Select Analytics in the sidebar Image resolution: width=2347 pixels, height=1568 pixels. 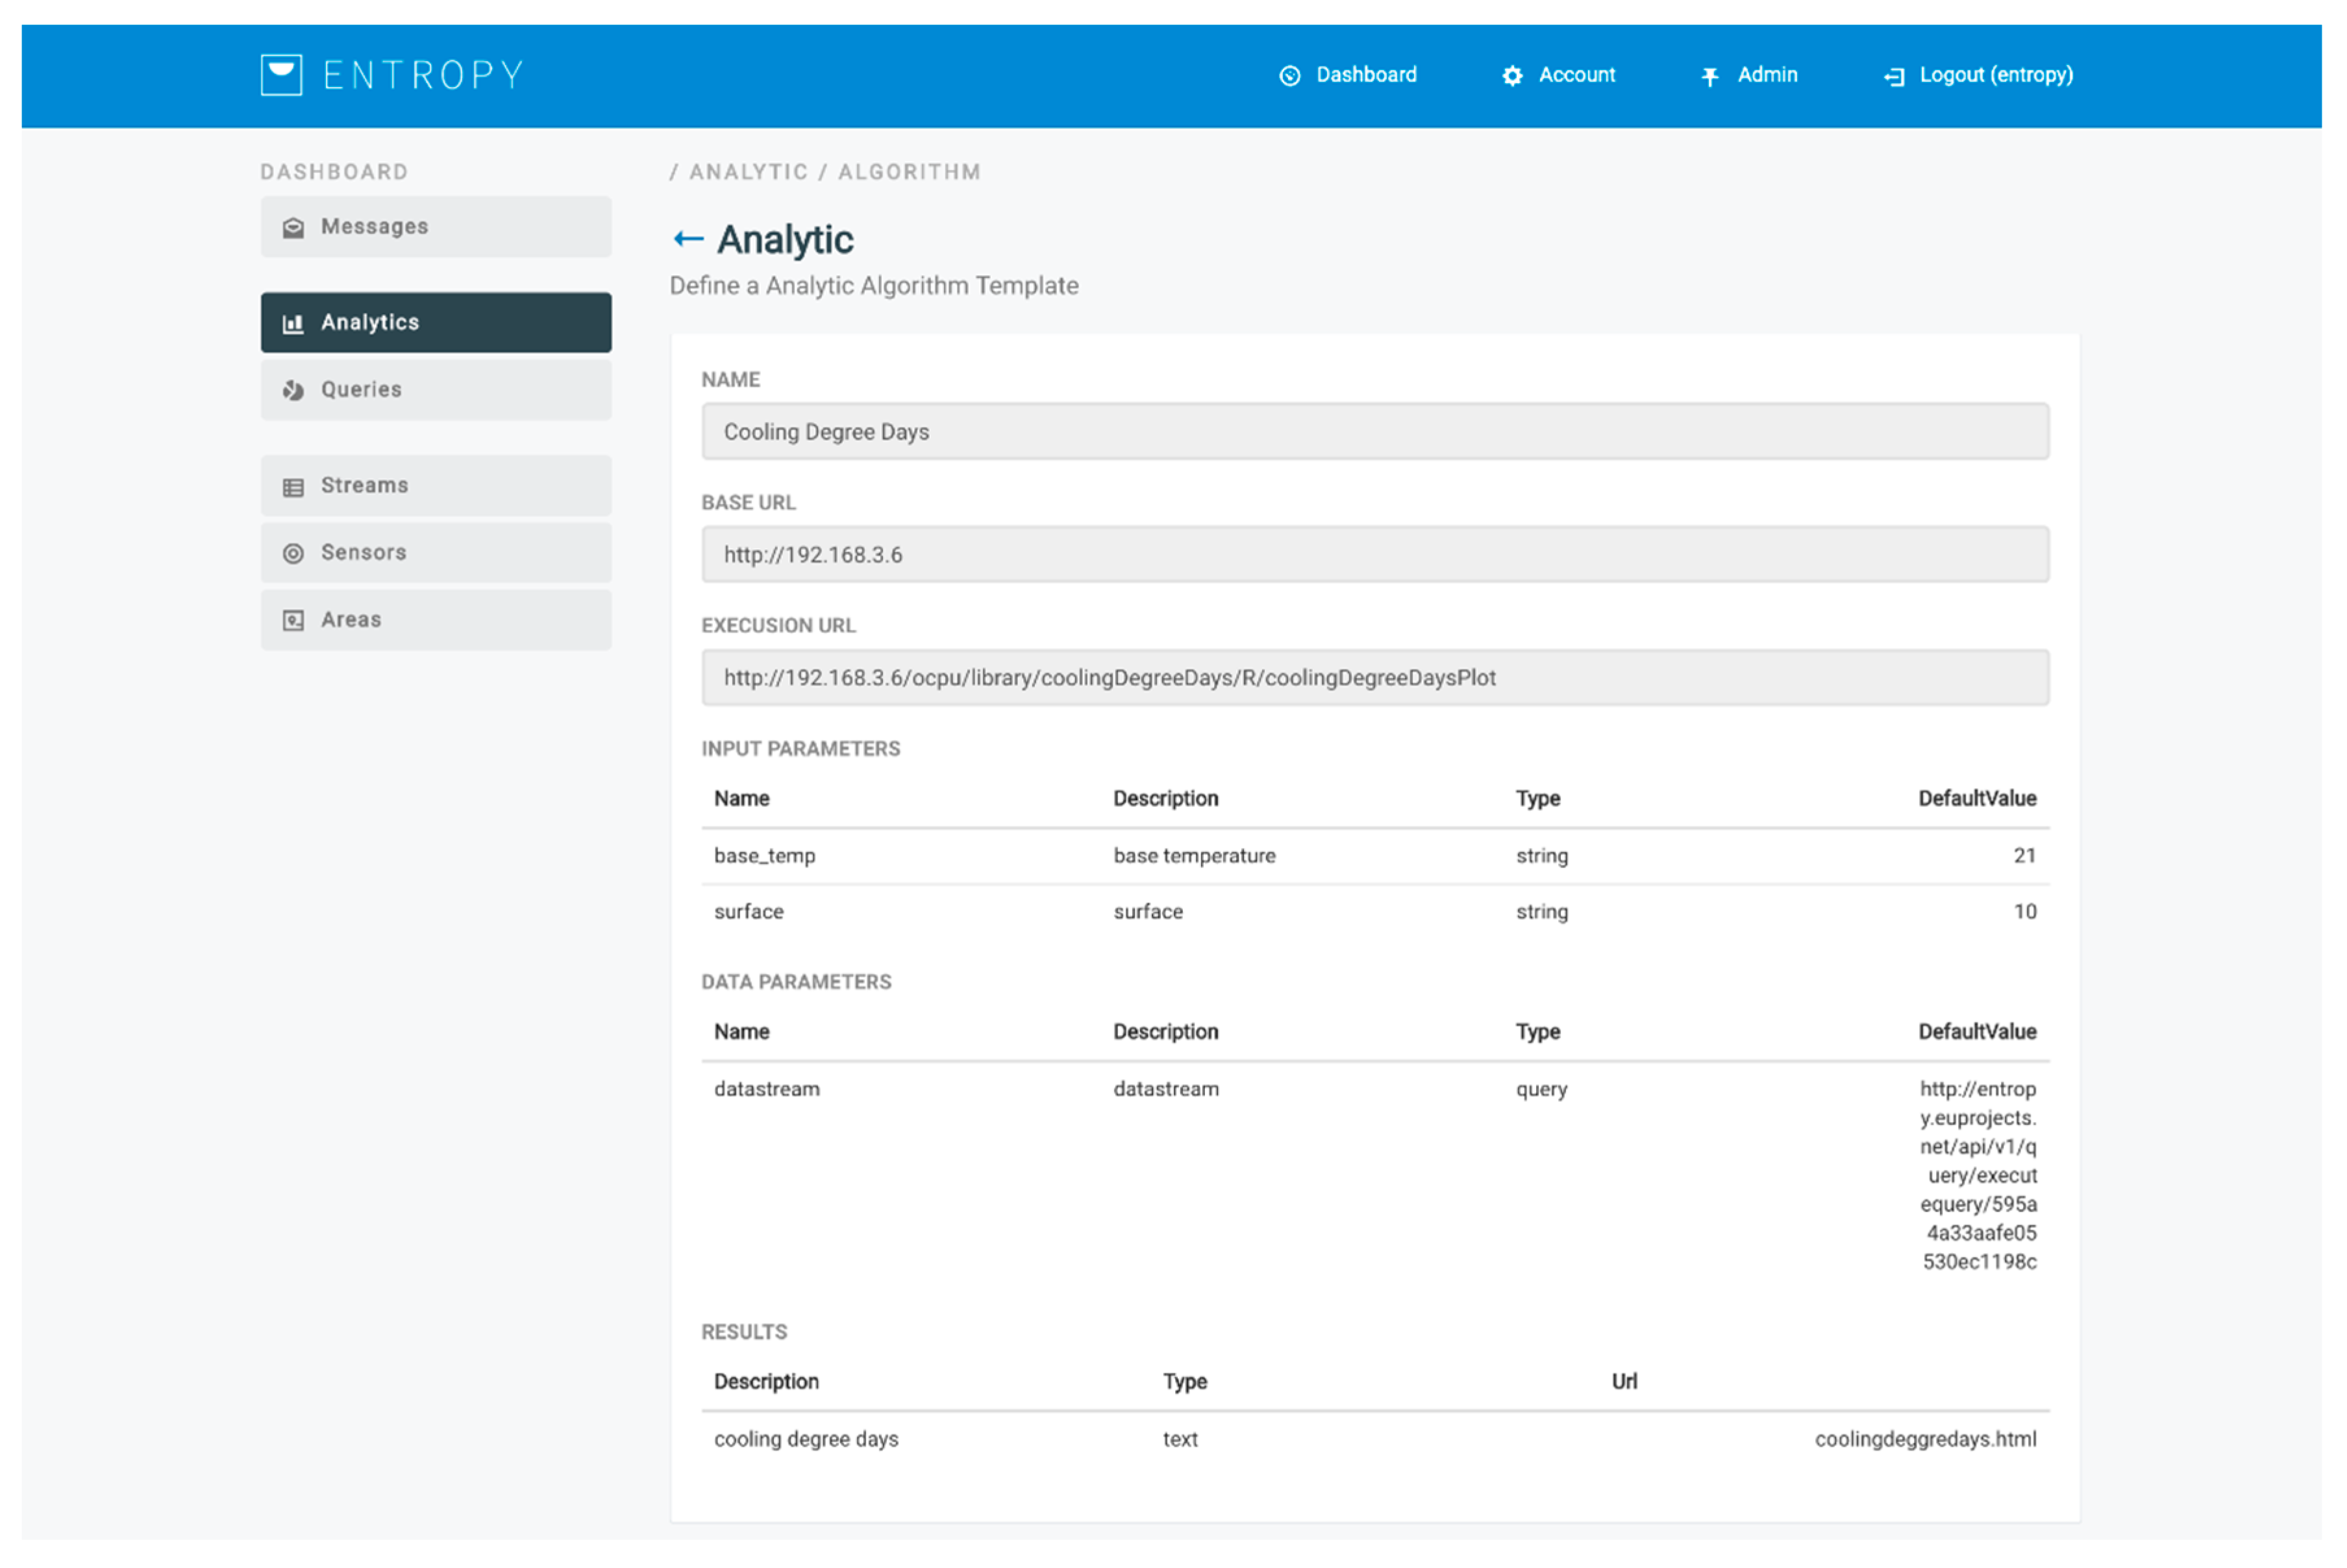tap(436, 322)
